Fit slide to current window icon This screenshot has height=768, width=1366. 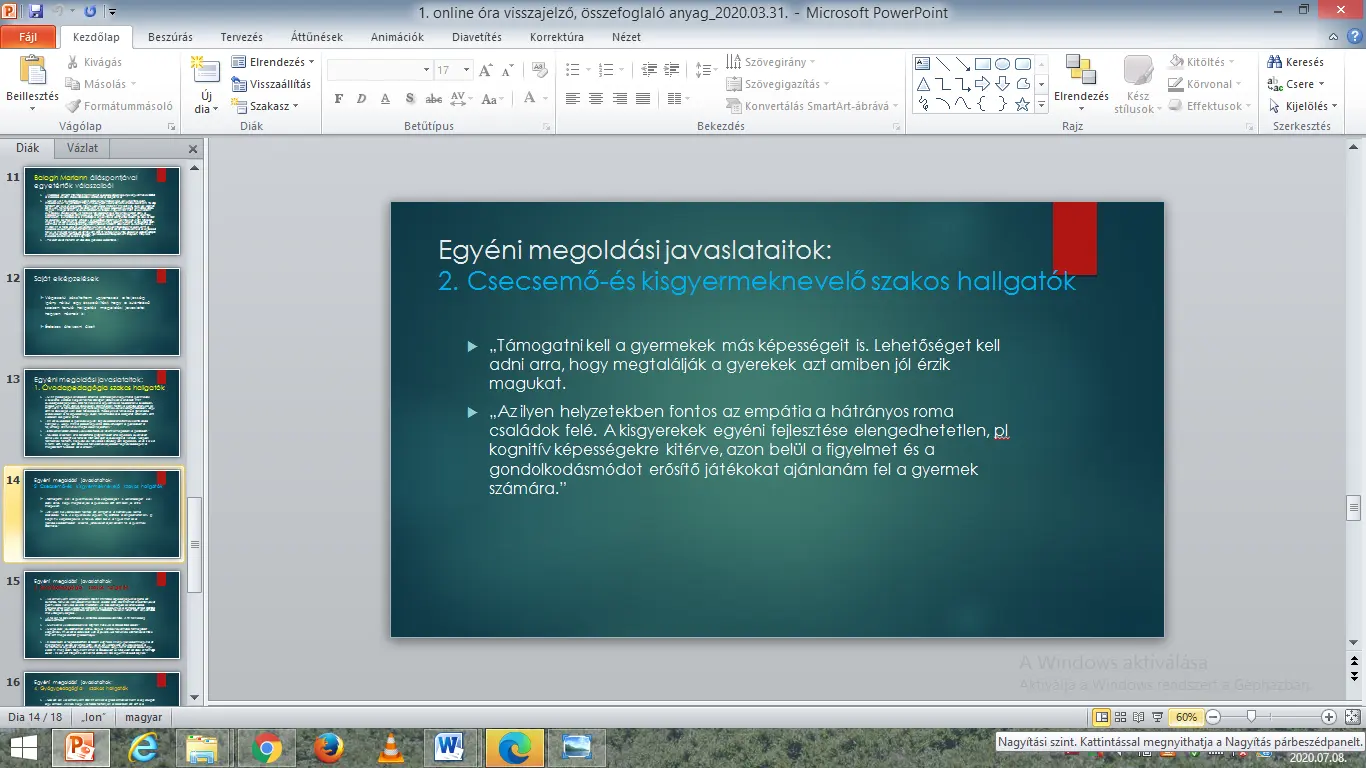1351,717
